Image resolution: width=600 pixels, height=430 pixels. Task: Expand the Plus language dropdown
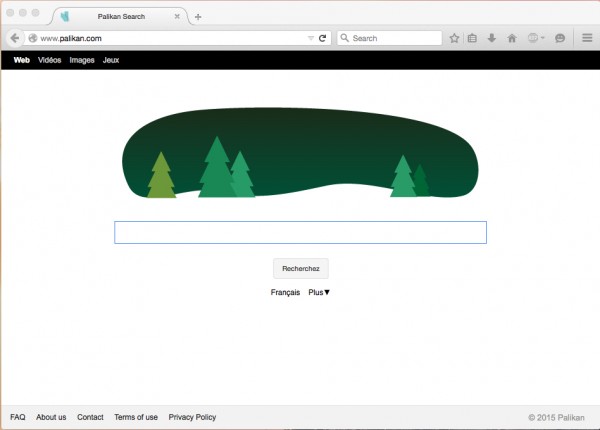(x=319, y=292)
